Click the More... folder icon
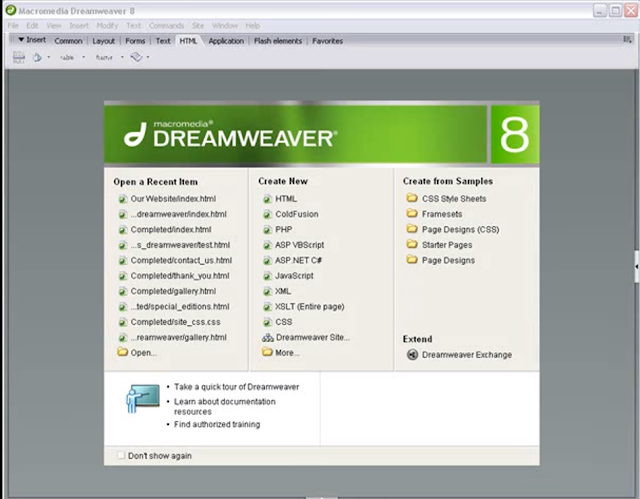This screenshot has height=499, width=640. 267,352
